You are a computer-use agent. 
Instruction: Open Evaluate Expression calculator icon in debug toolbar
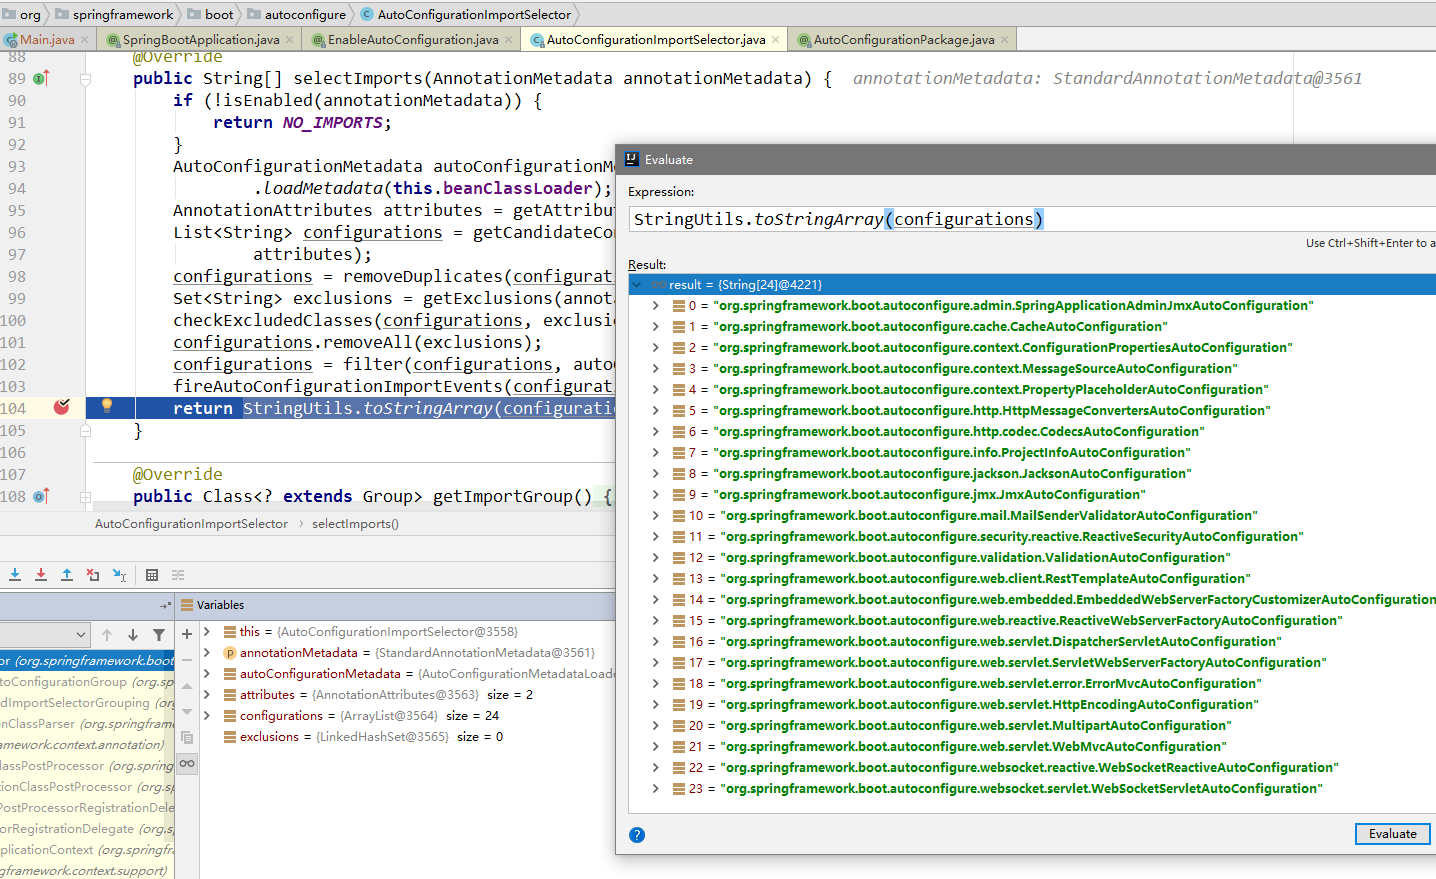[x=152, y=575]
